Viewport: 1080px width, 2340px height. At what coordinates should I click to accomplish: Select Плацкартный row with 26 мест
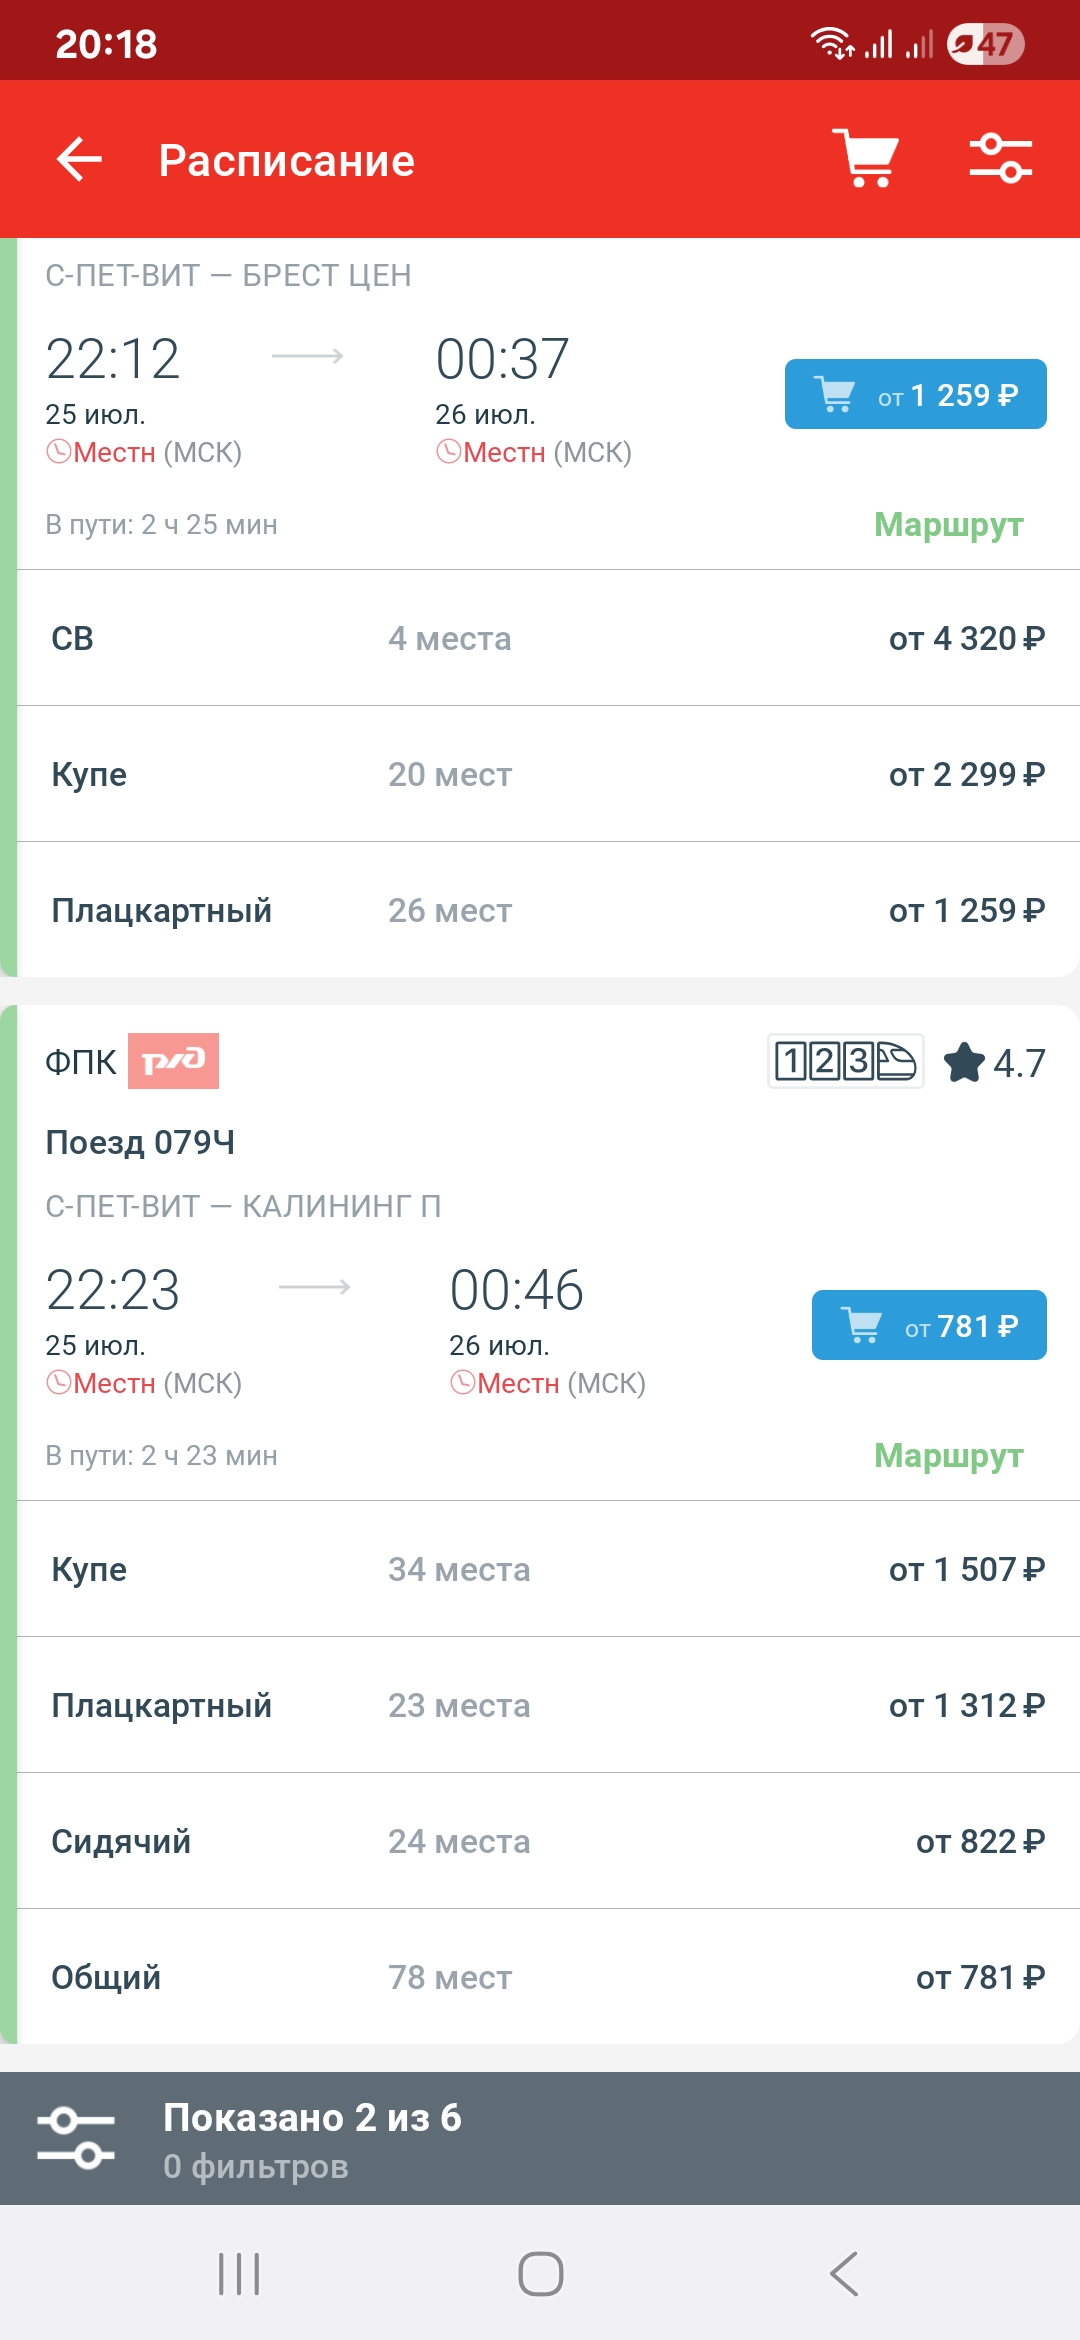[x=548, y=910]
